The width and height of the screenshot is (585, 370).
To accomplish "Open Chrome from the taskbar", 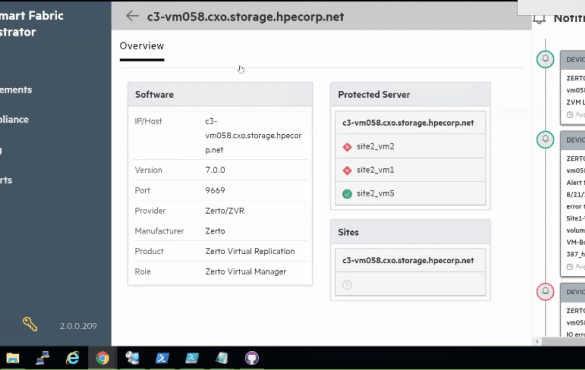I will coord(102,358).
